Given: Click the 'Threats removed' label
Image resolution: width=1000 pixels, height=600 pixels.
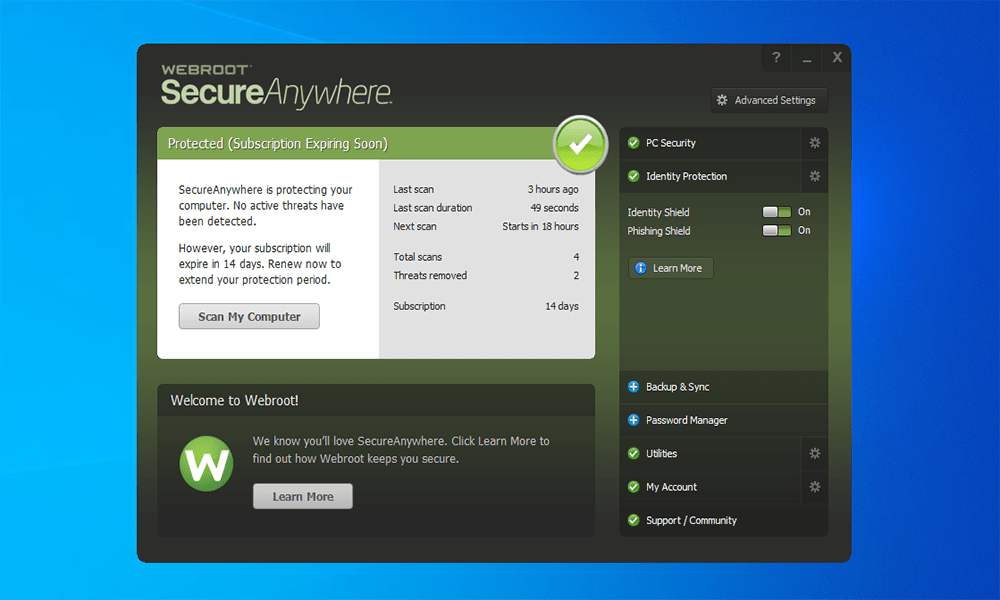Looking at the screenshot, I should pos(430,275).
